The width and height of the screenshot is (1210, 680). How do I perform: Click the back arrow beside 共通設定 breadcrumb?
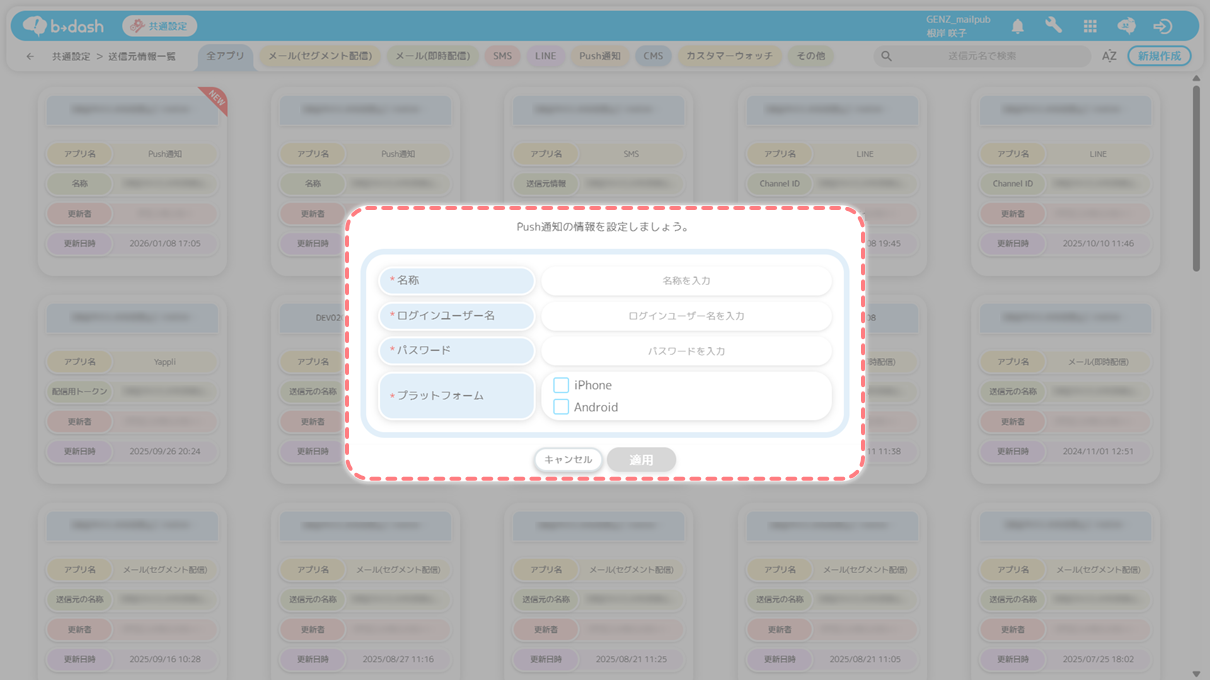coord(30,56)
